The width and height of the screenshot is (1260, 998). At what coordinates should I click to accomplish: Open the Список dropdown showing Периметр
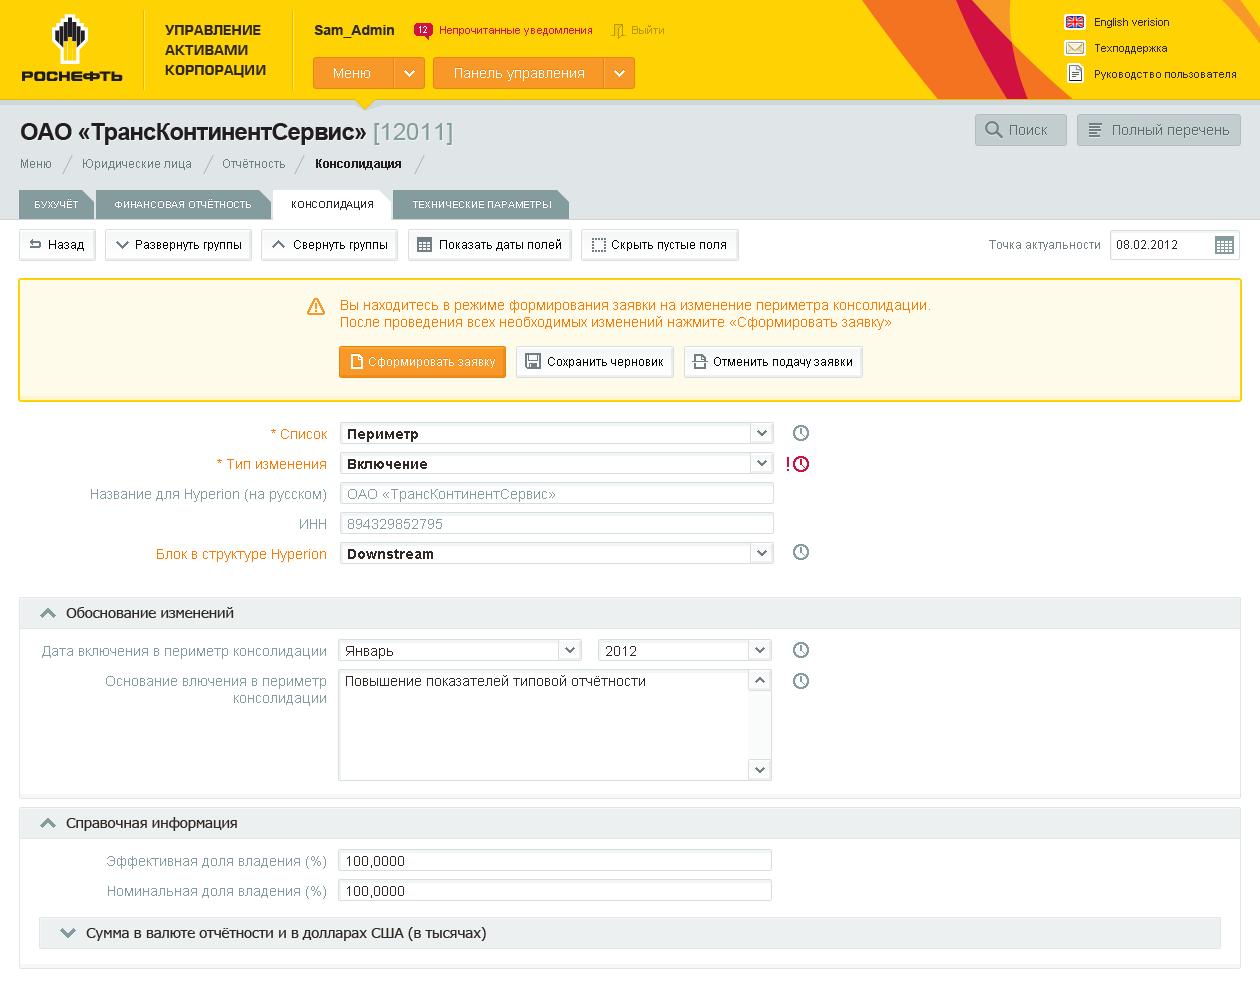[556, 434]
